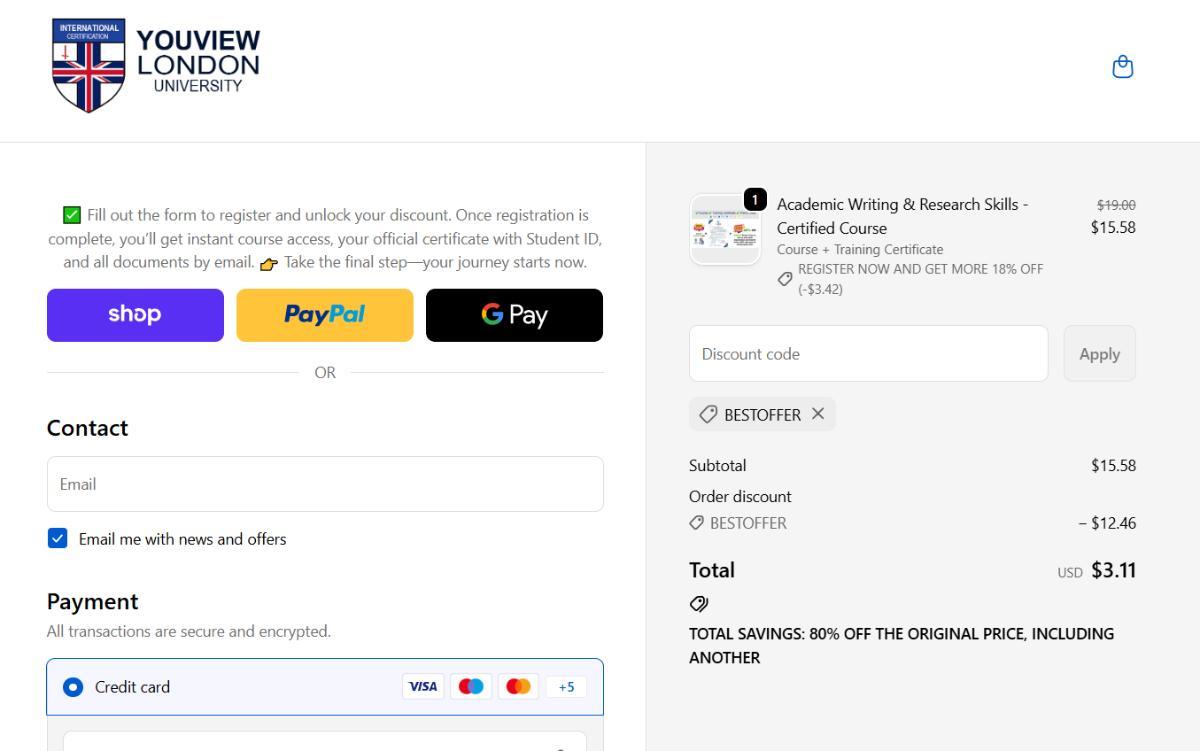Viewport: 1200px width, 751px height.
Task: Pay with Shop Pay button
Action: (x=135, y=315)
